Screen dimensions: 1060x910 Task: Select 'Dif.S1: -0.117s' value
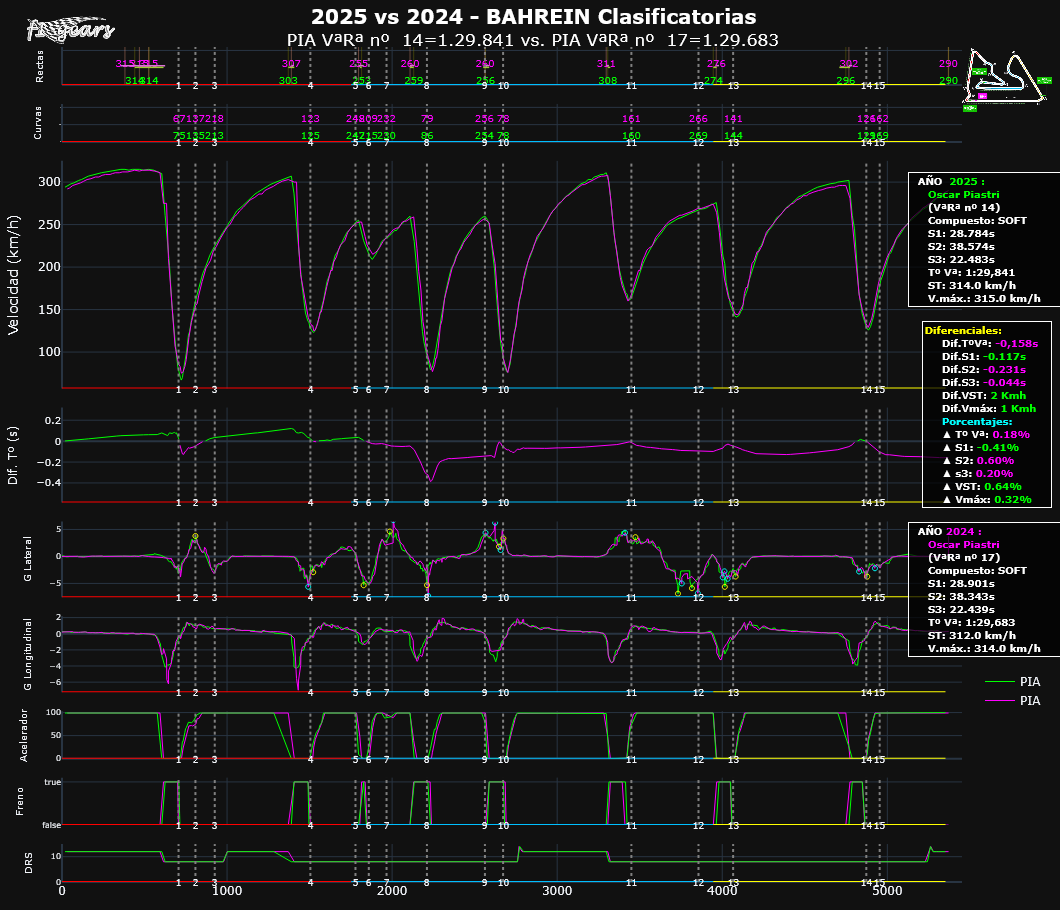[x=984, y=356]
